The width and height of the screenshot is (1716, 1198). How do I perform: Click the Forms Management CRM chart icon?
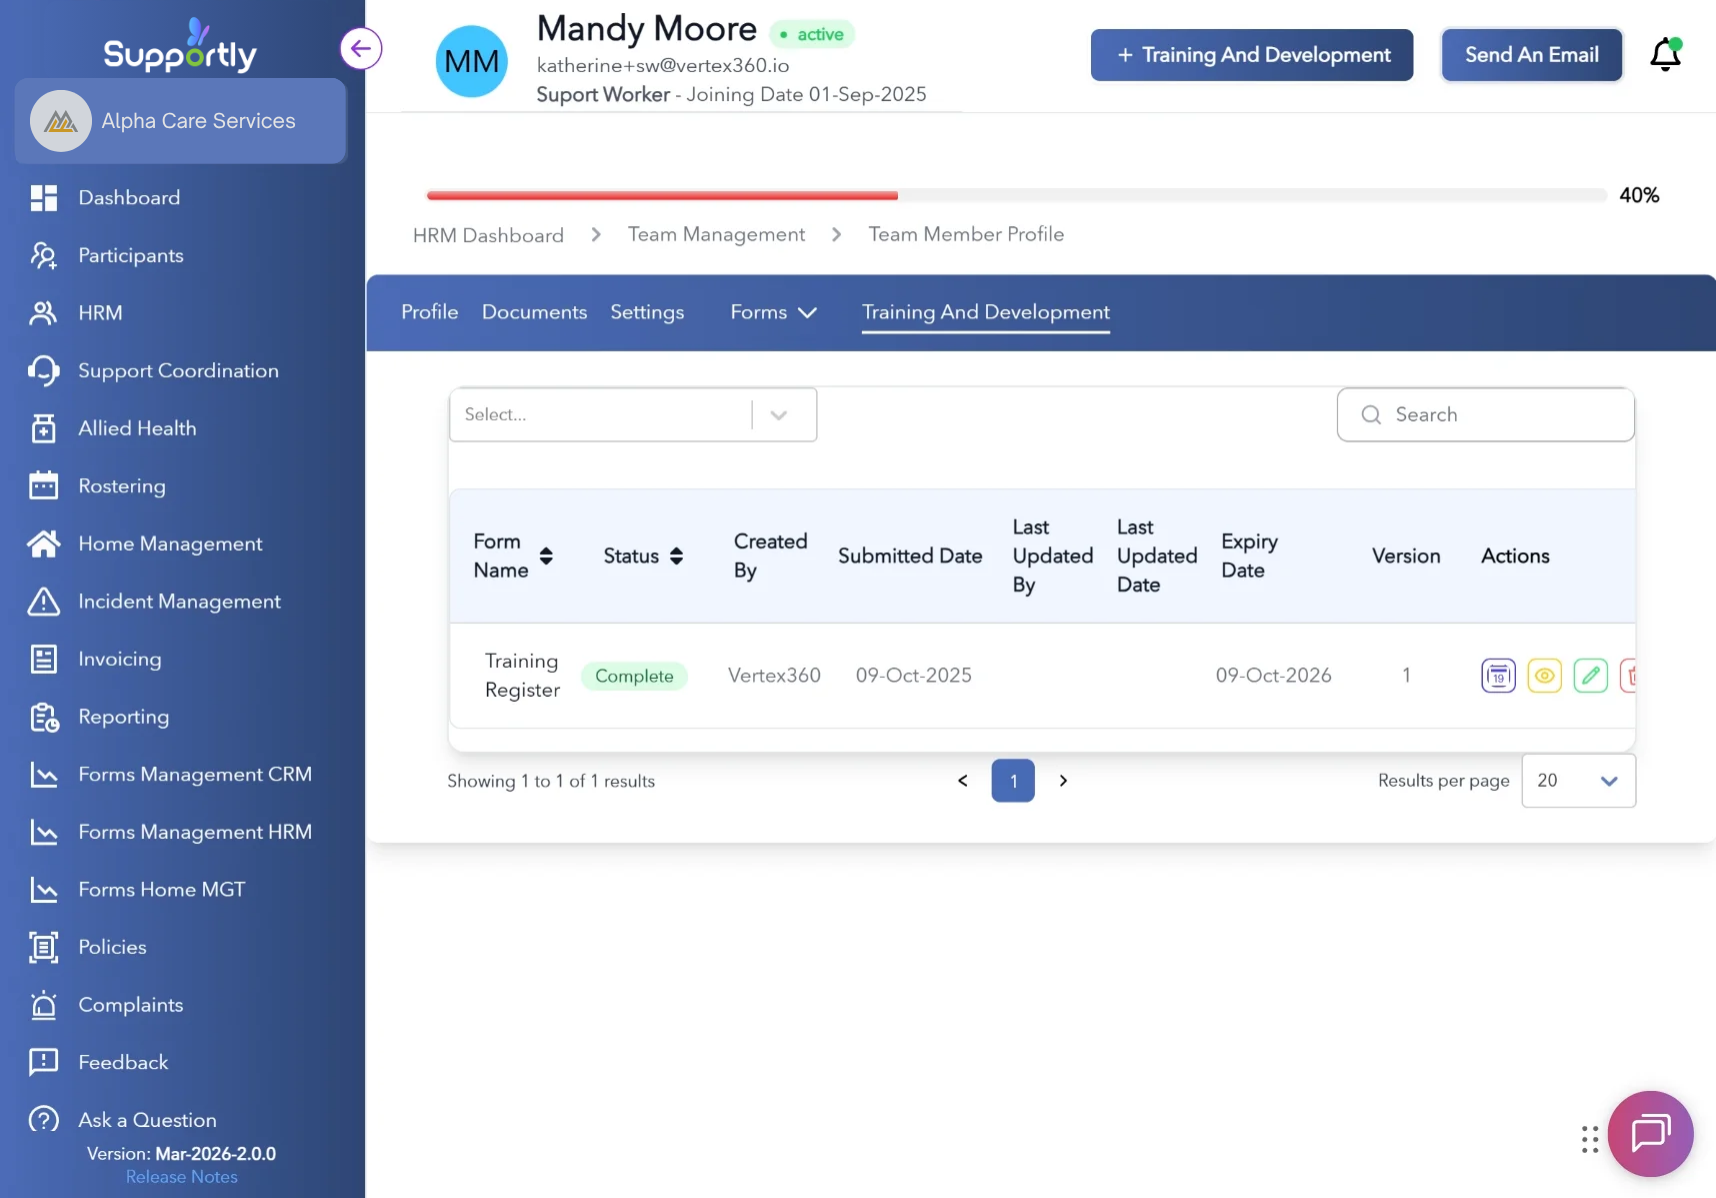pyautogui.click(x=44, y=775)
